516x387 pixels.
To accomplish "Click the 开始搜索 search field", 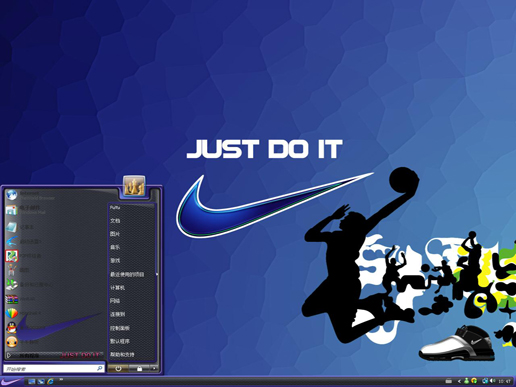I will [x=54, y=368].
